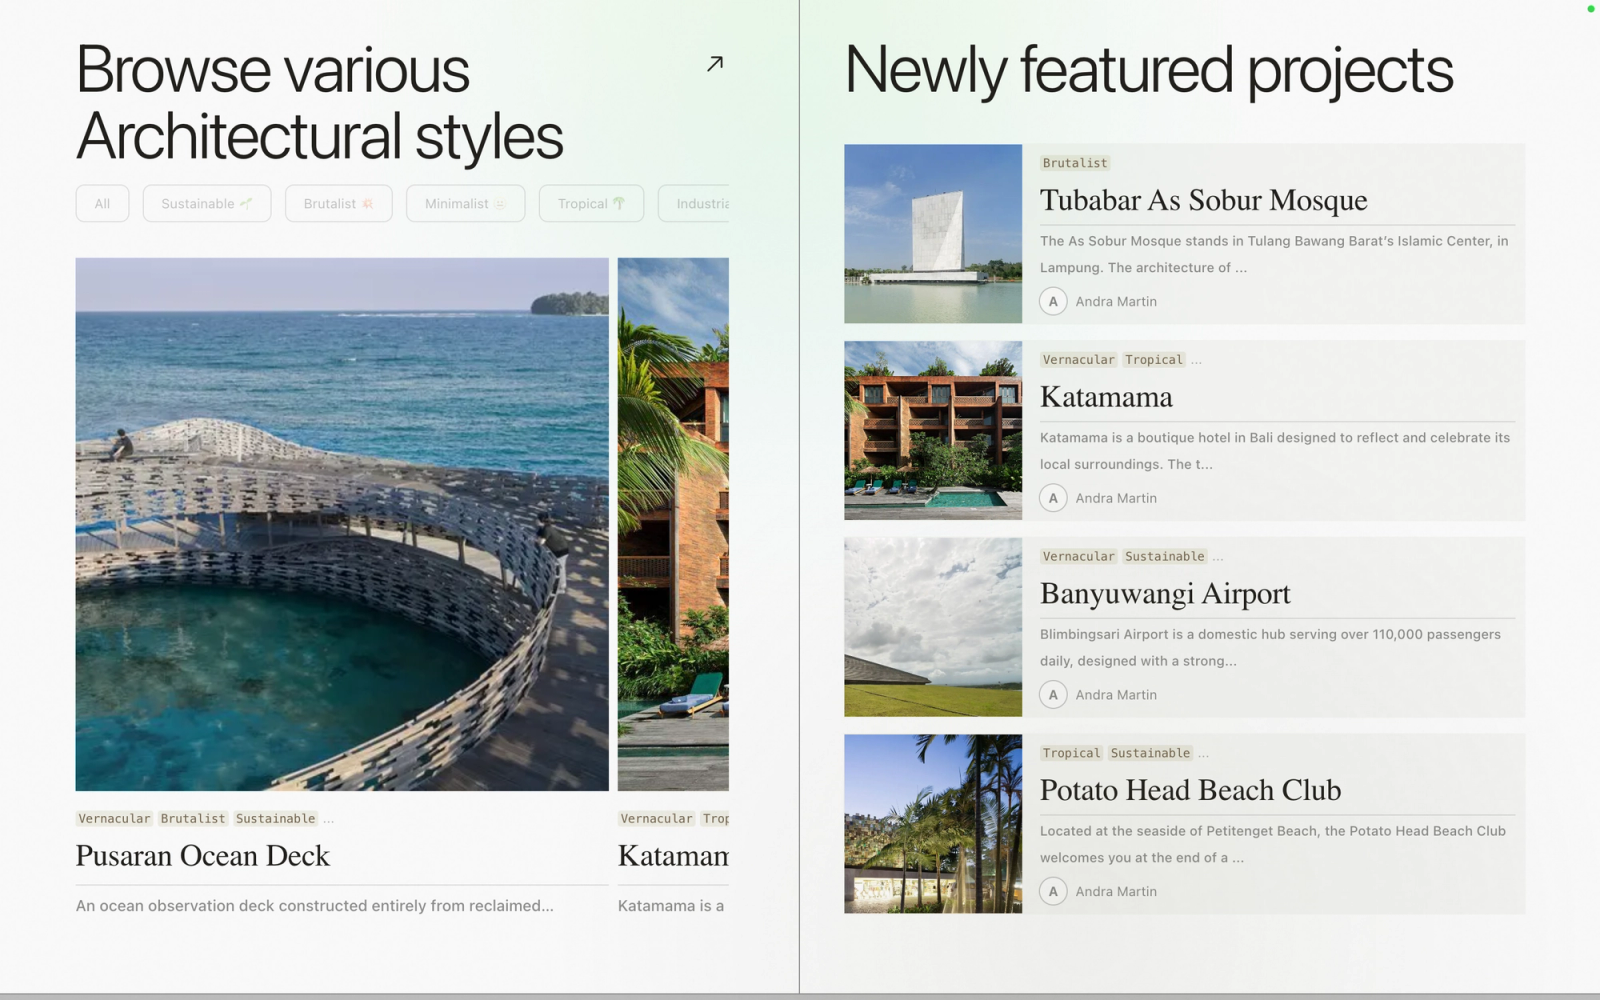Filter by Industrial style
This screenshot has width=1600, height=1000.
[x=694, y=203]
